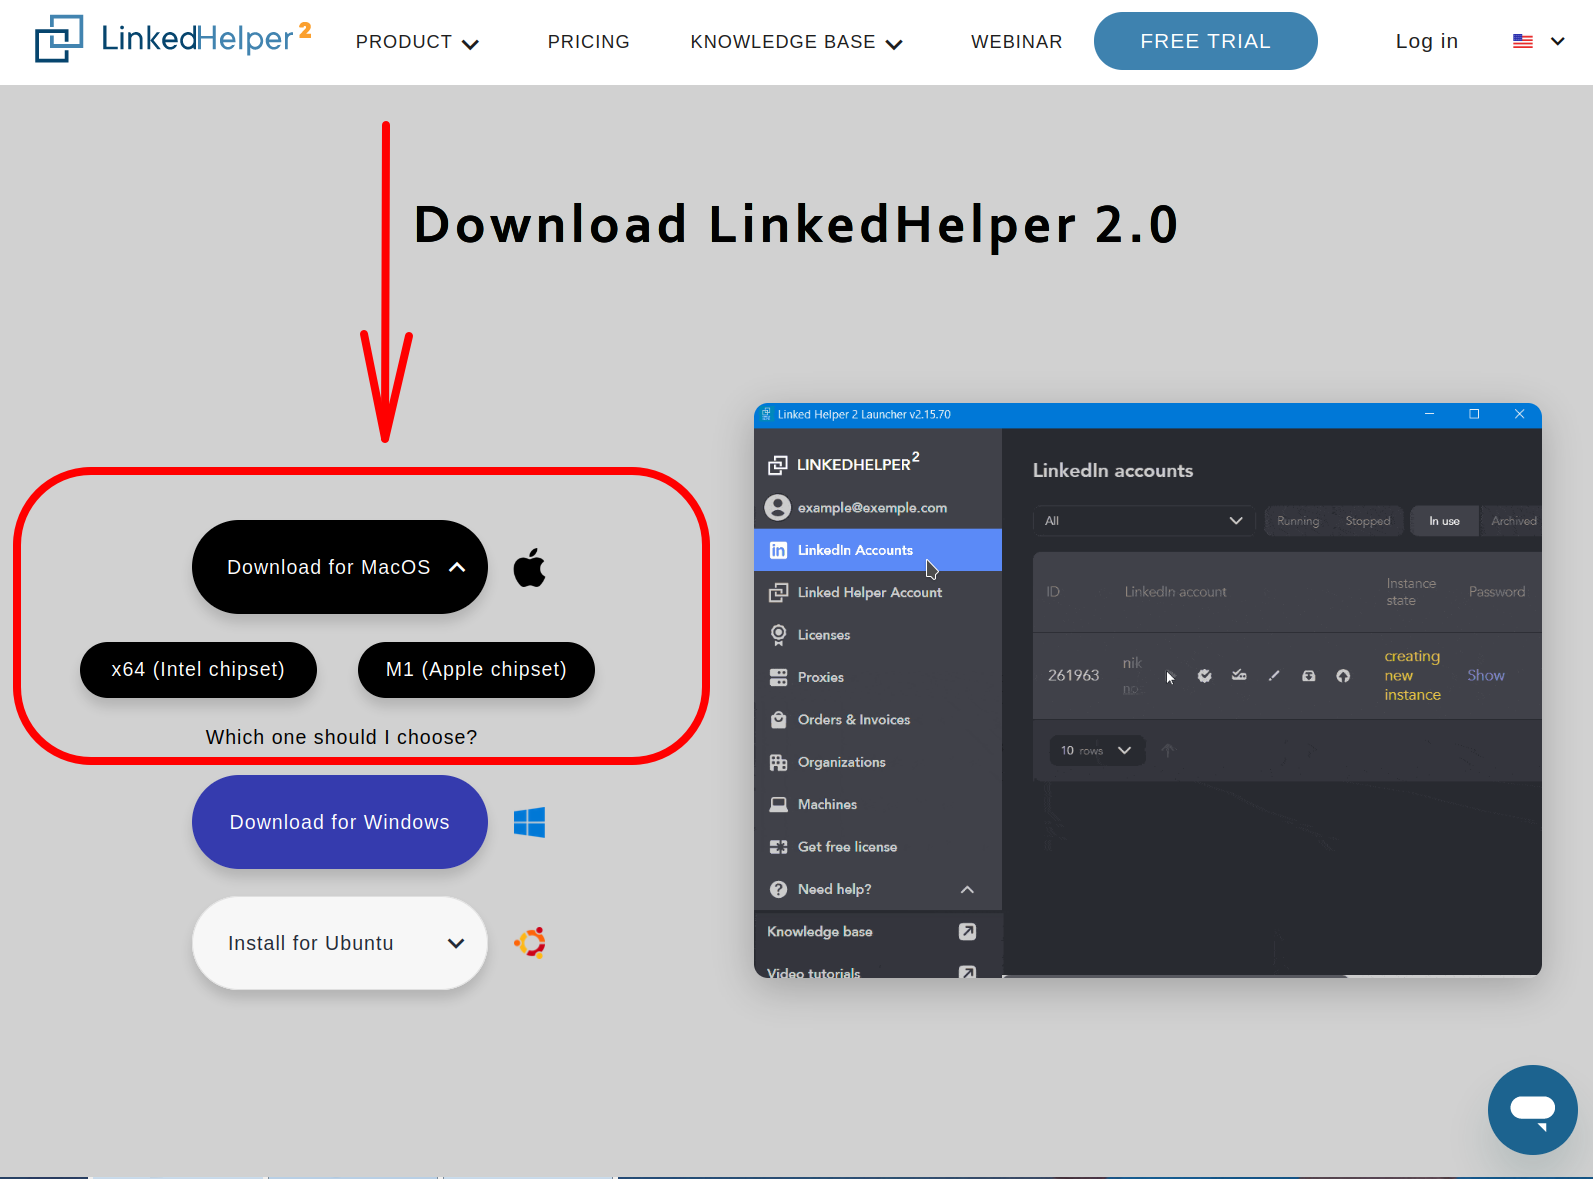Click the Windows logo icon
This screenshot has height=1179, width=1593.
pyautogui.click(x=529, y=822)
